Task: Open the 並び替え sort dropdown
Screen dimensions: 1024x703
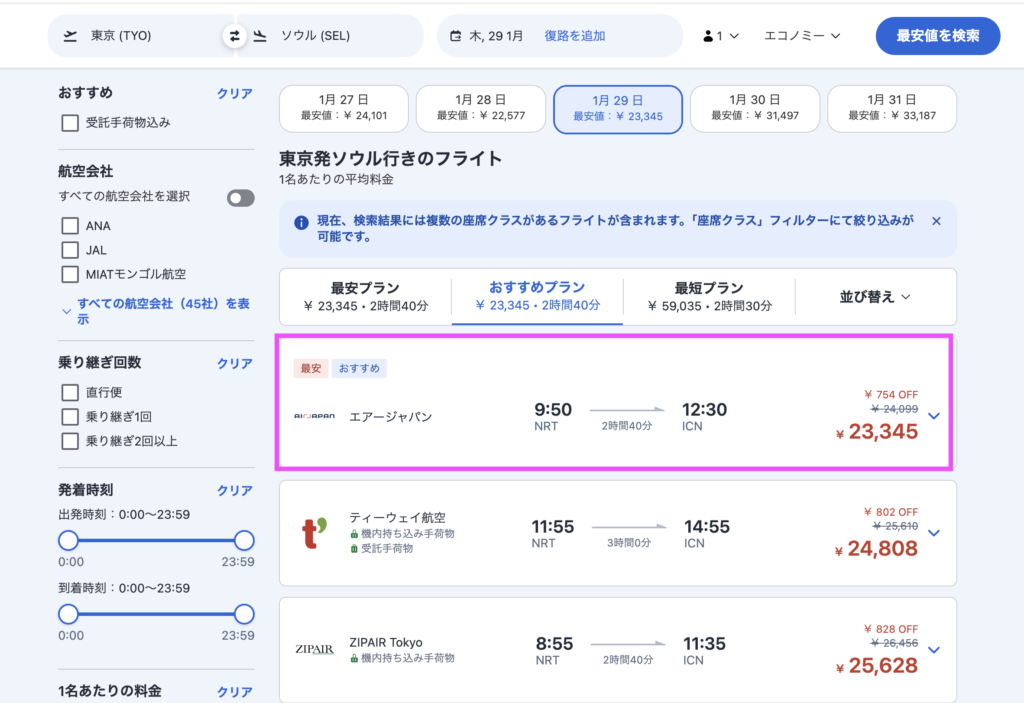Action: (875, 297)
